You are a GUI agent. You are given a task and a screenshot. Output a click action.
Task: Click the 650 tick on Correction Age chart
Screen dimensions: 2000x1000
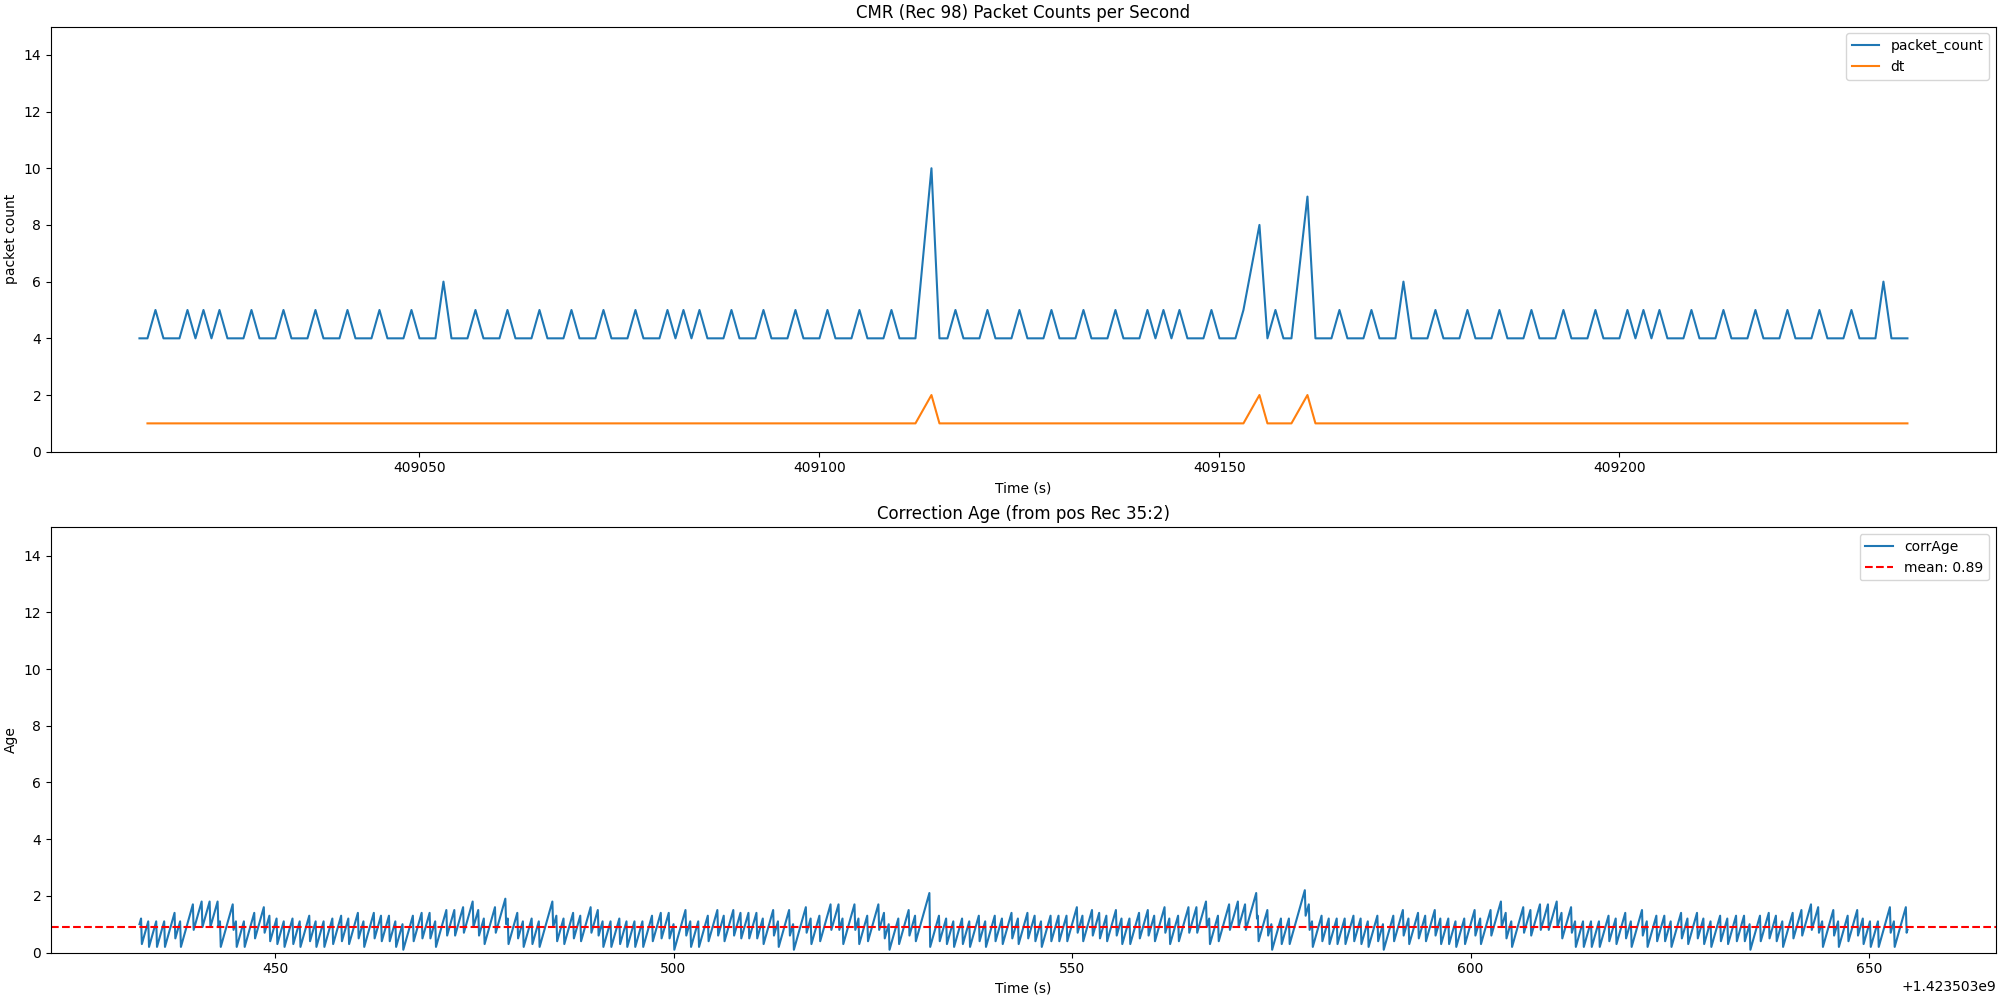pos(1868,968)
